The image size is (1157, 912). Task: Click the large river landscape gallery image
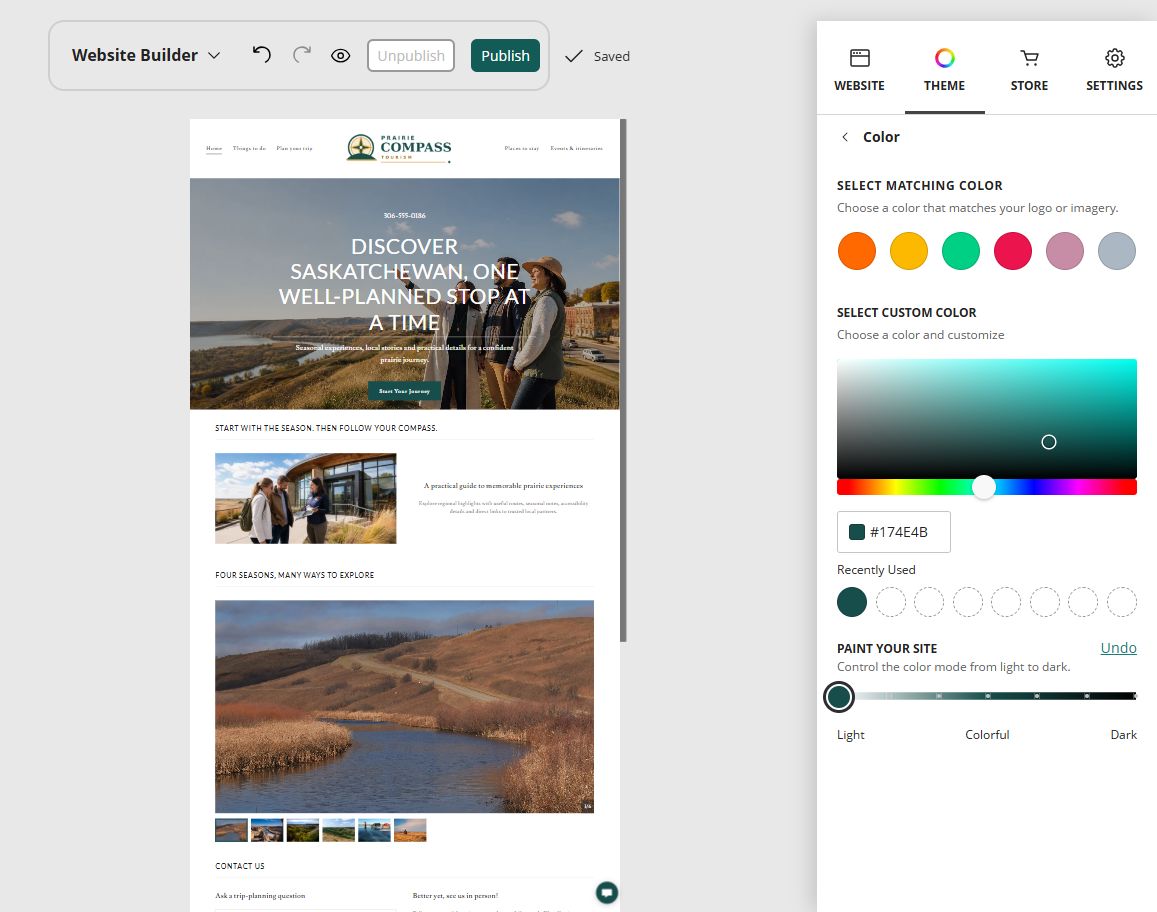pos(404,706)
